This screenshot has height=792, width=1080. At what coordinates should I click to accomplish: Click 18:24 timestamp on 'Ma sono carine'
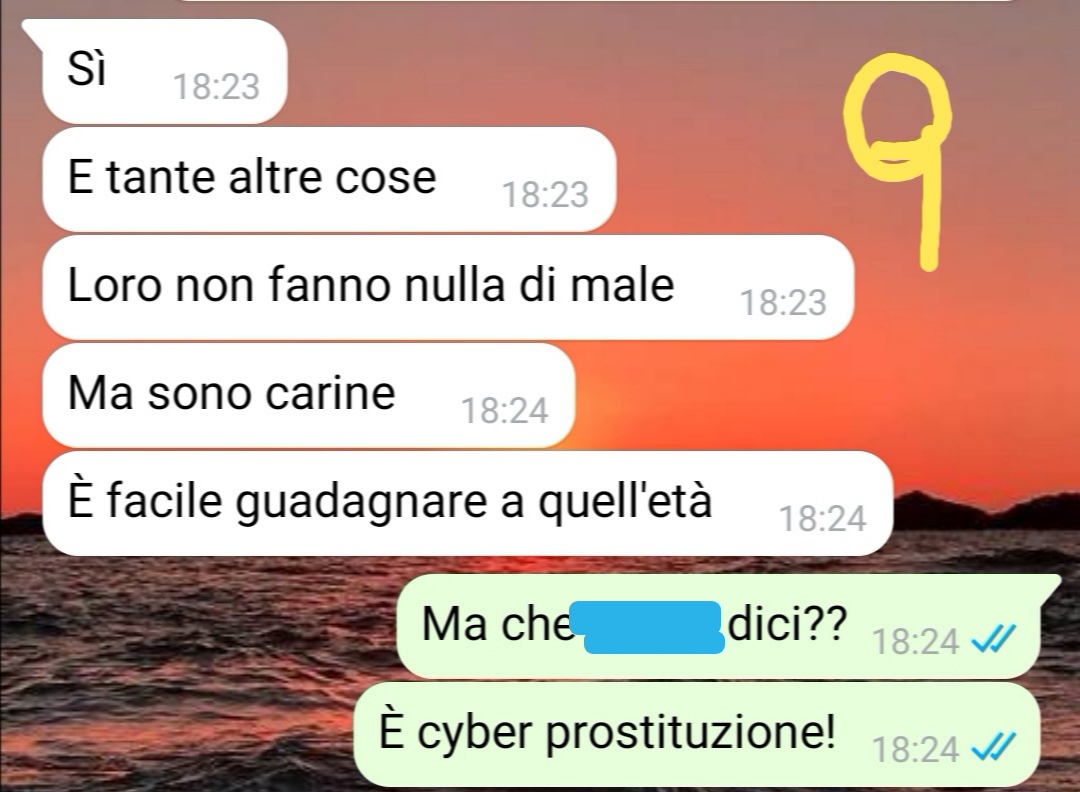click(x=504, y=411)
